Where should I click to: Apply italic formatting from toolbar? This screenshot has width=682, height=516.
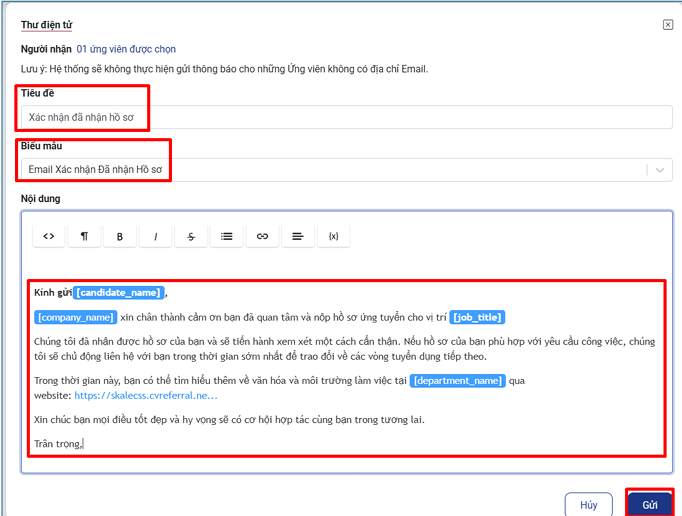[x=155, y=236]
